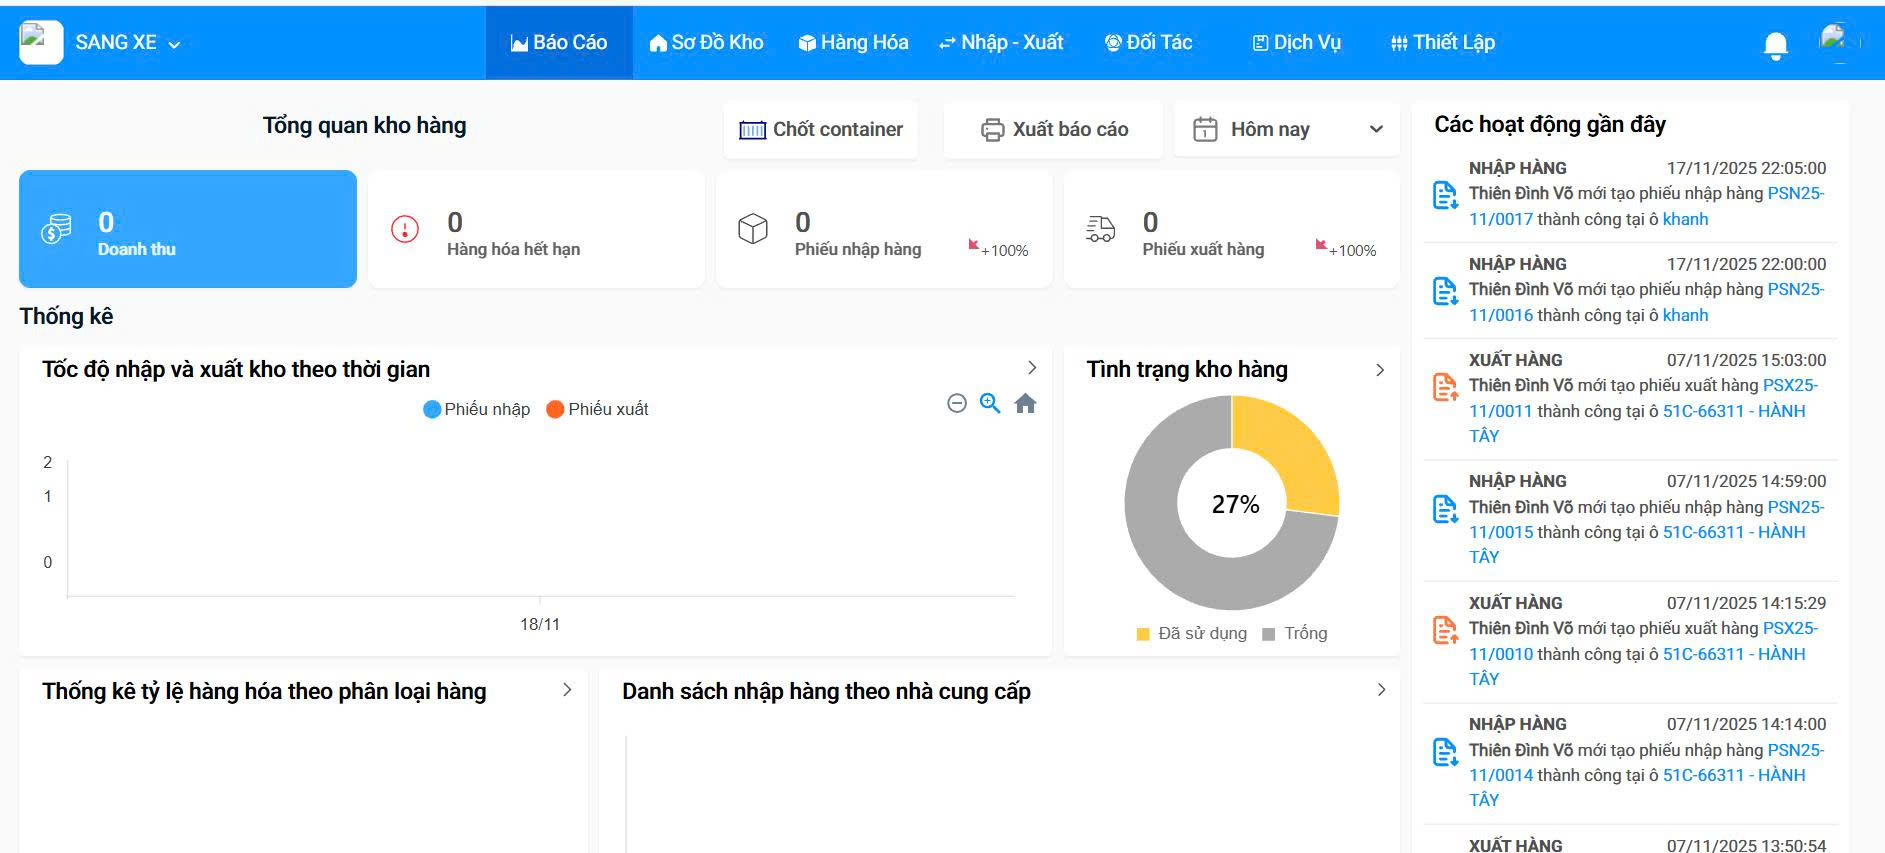Click the export slip truck icon
The height and width of the screenshot is (853, 1885).
(x=1100, y=229)
